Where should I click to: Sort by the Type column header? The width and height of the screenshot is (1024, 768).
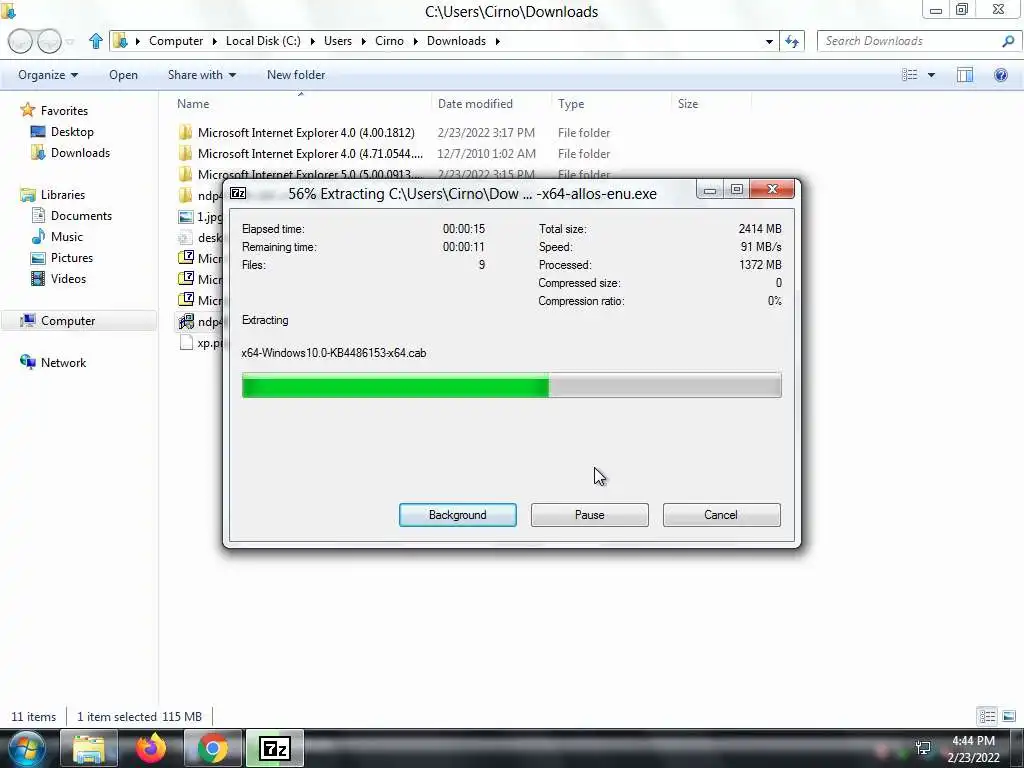click(571, 103)
